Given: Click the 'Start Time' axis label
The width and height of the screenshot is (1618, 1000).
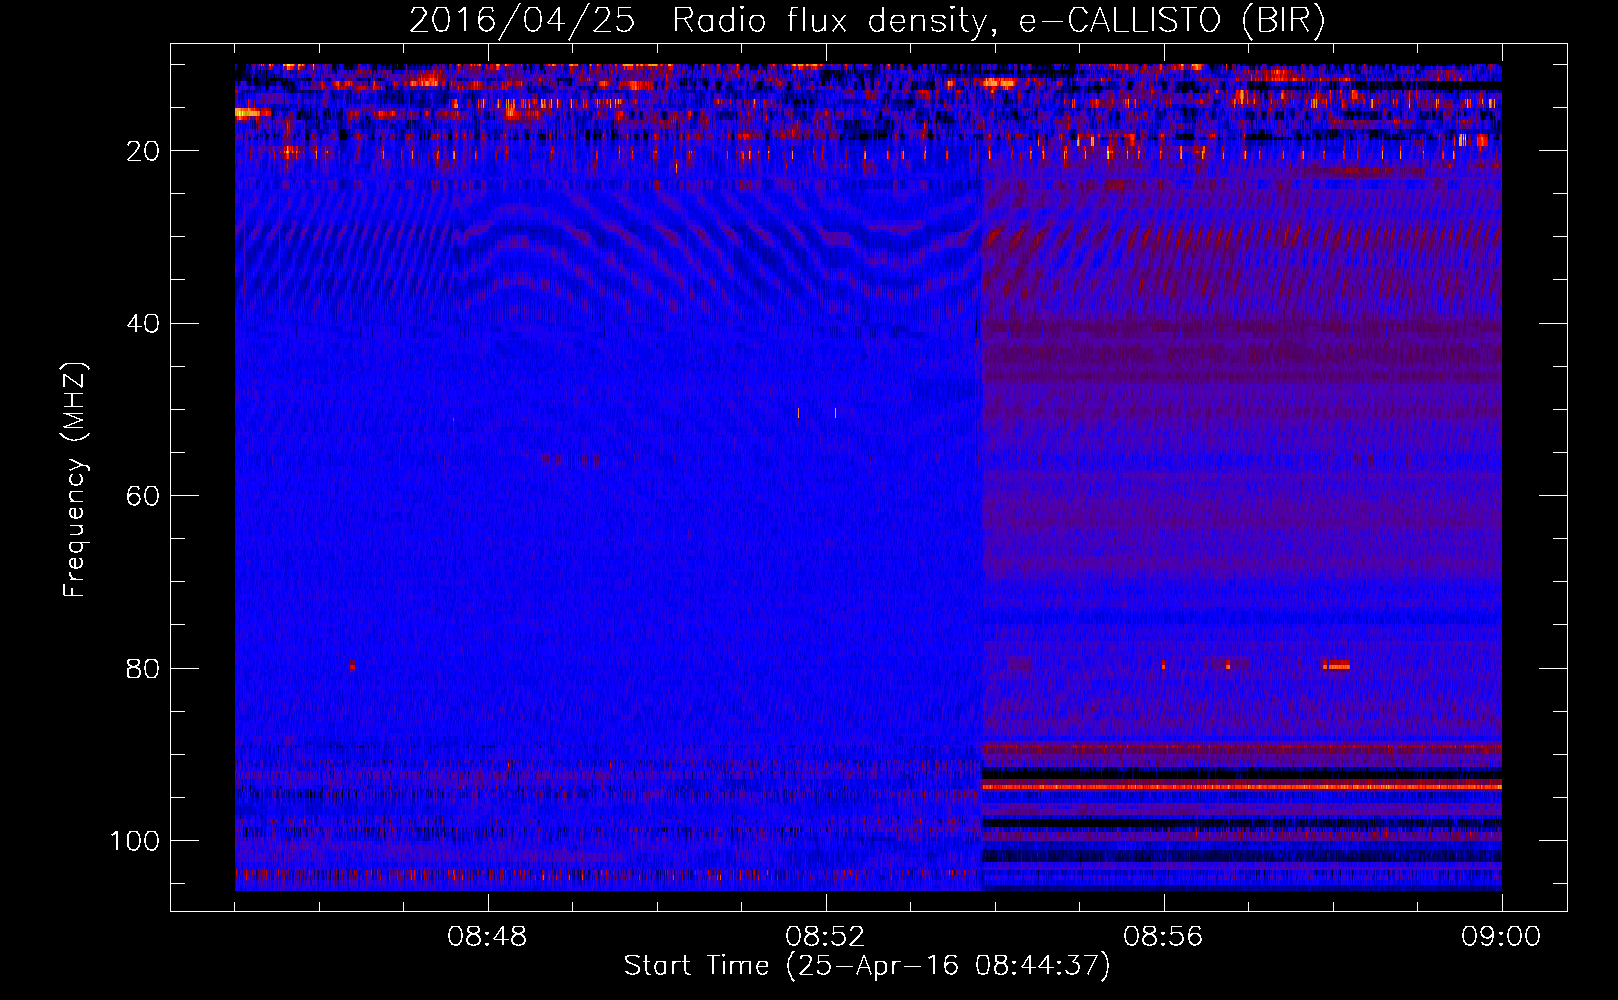Looking at the screenshot, I should [867, 966].
